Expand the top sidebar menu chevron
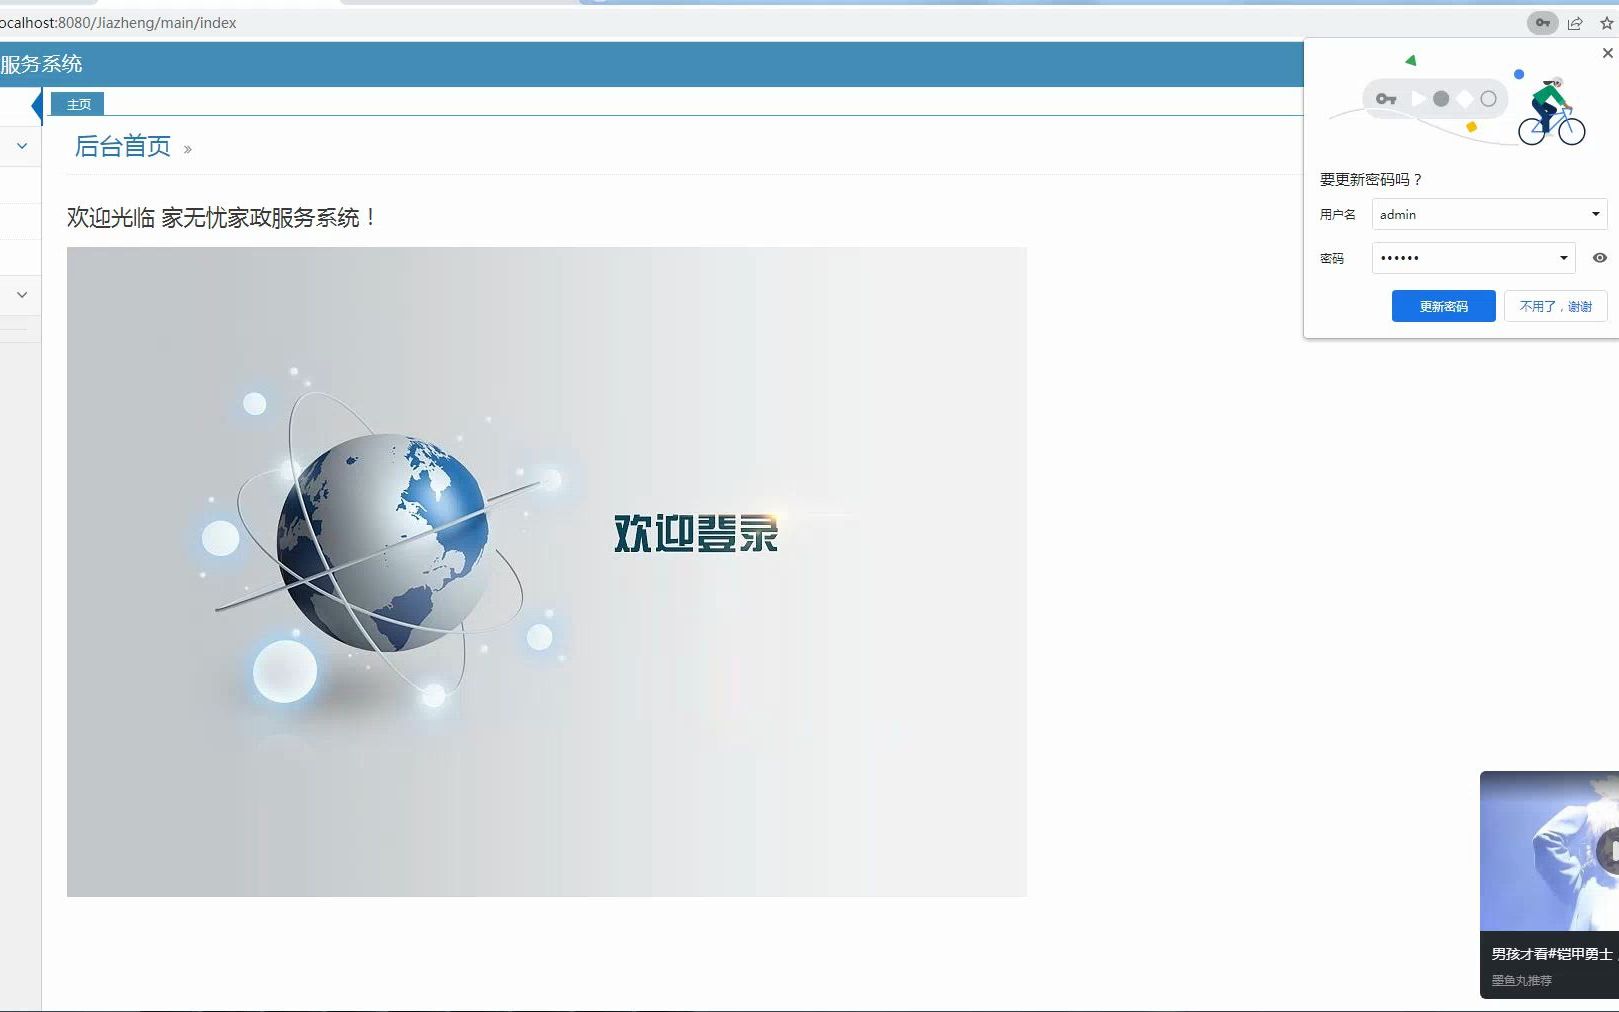 pyautogui.click(x=21, y=145)
